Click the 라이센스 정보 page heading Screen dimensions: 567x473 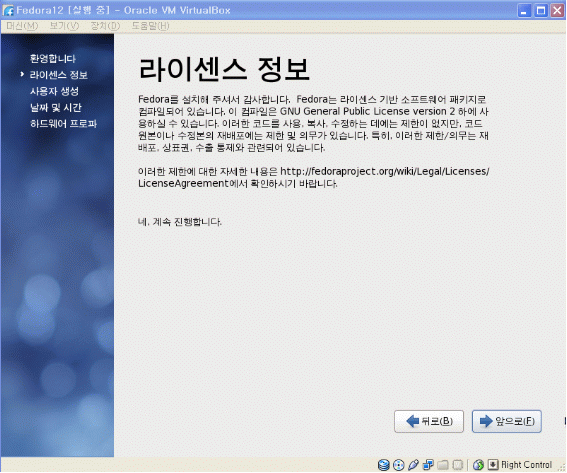tap(224, 69)
